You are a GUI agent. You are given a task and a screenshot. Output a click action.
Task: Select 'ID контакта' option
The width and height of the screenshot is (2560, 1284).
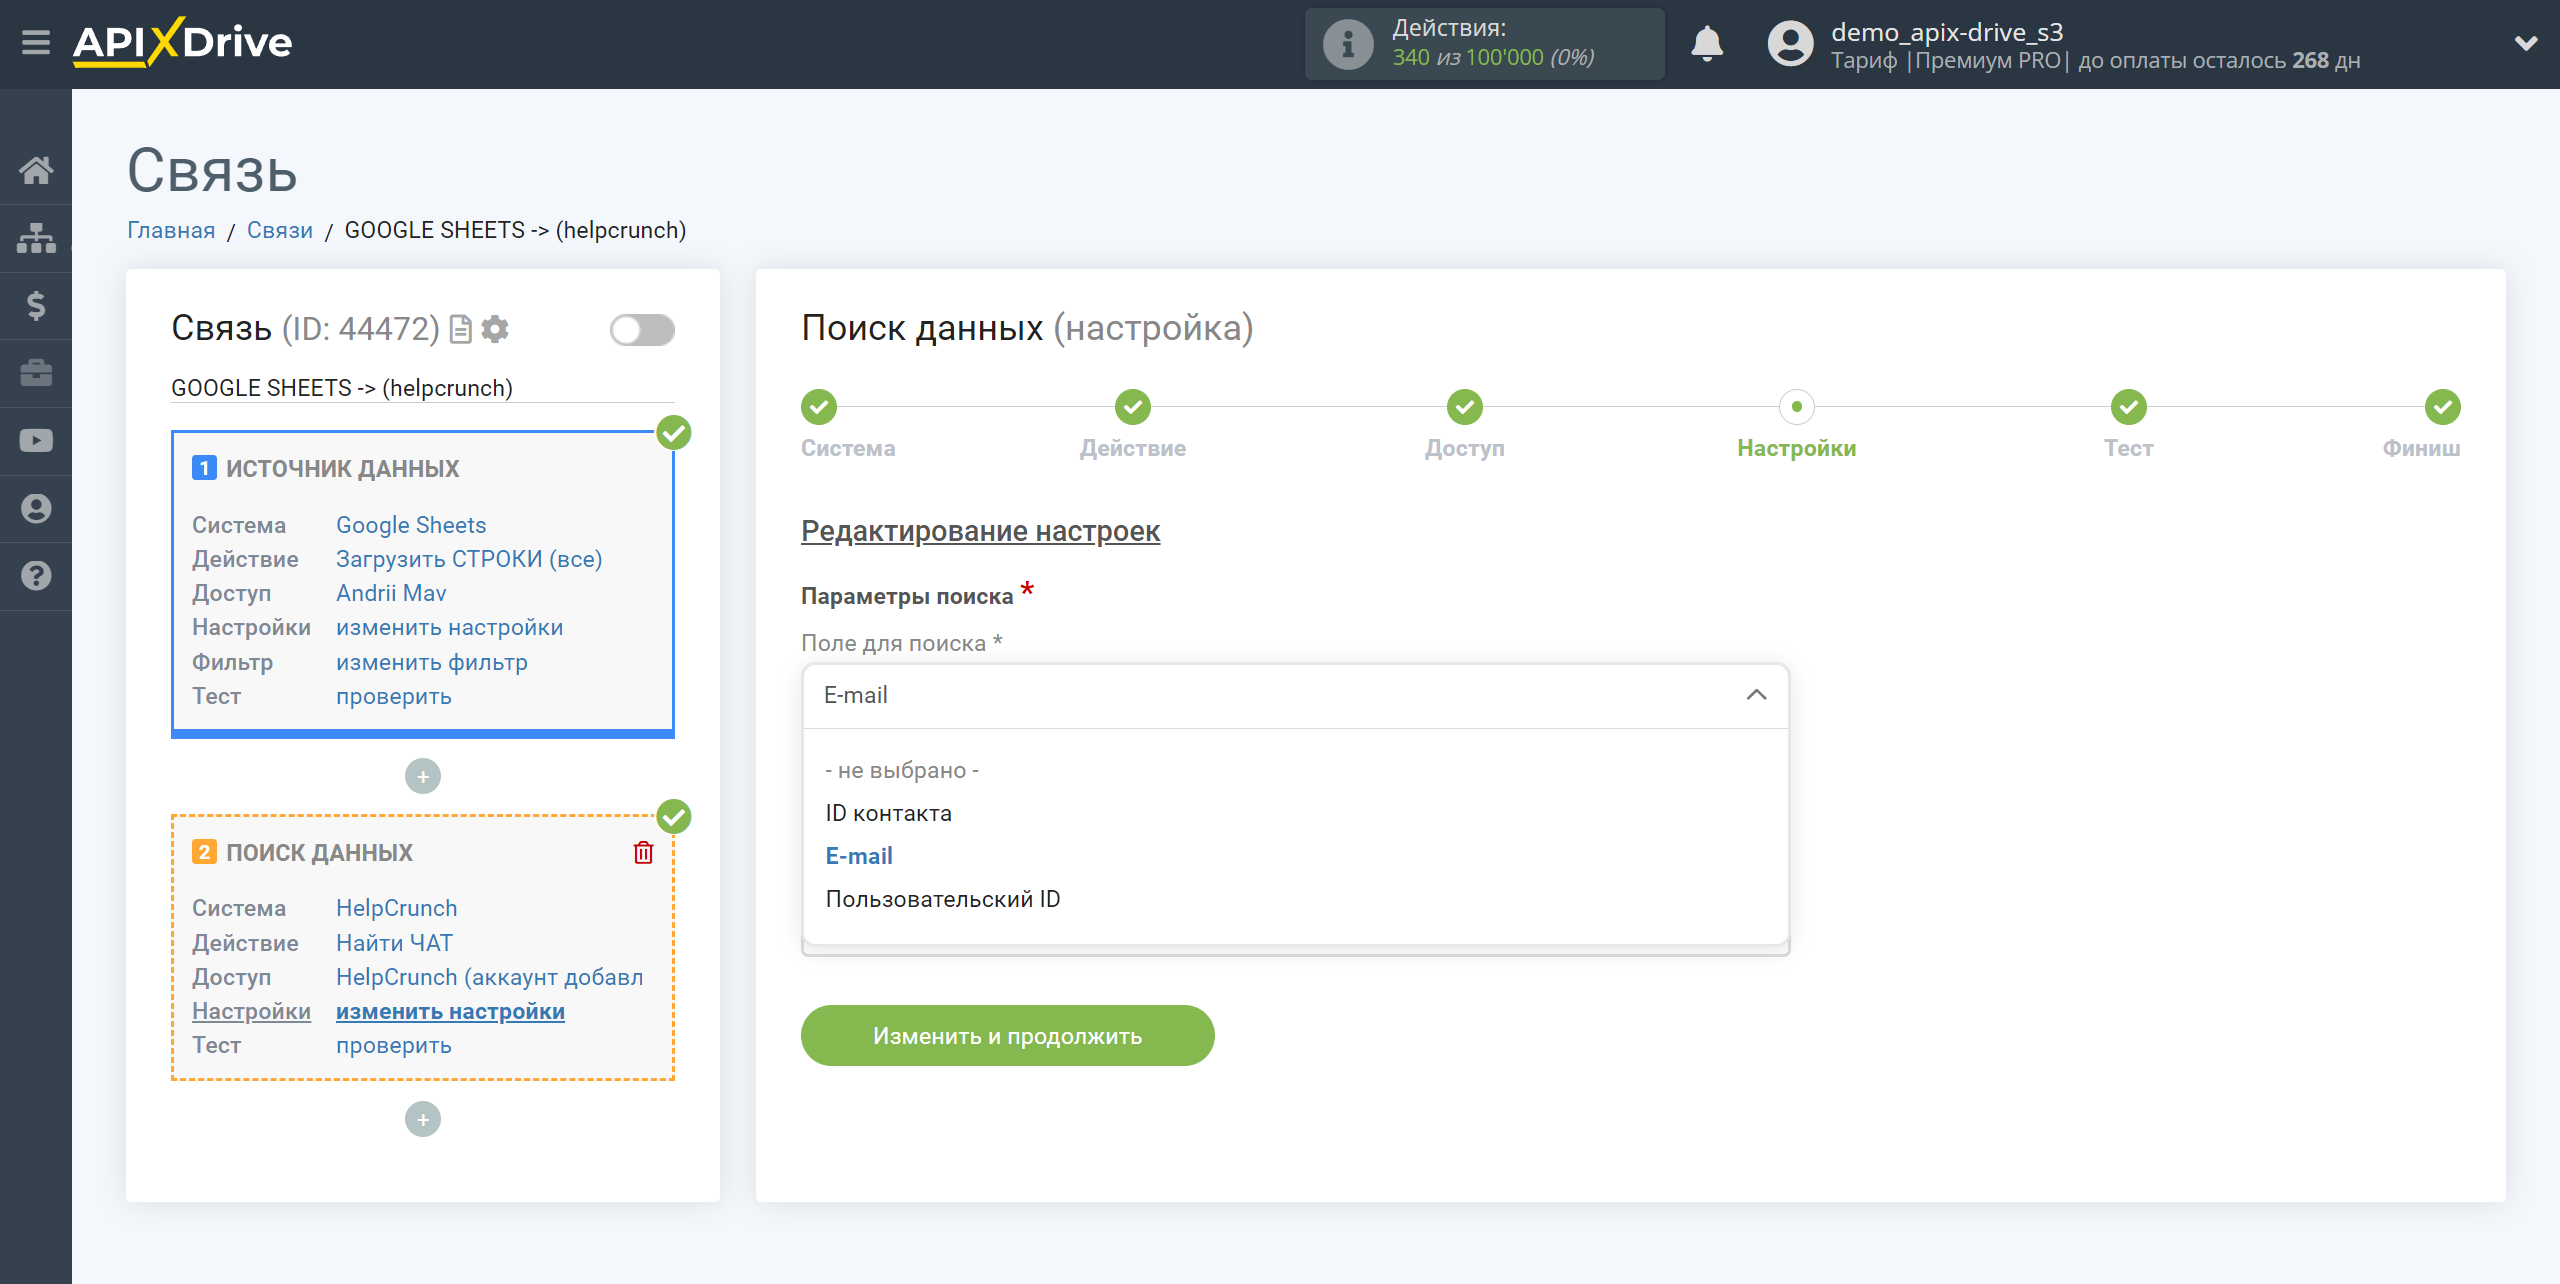click(x=889, y=813)
